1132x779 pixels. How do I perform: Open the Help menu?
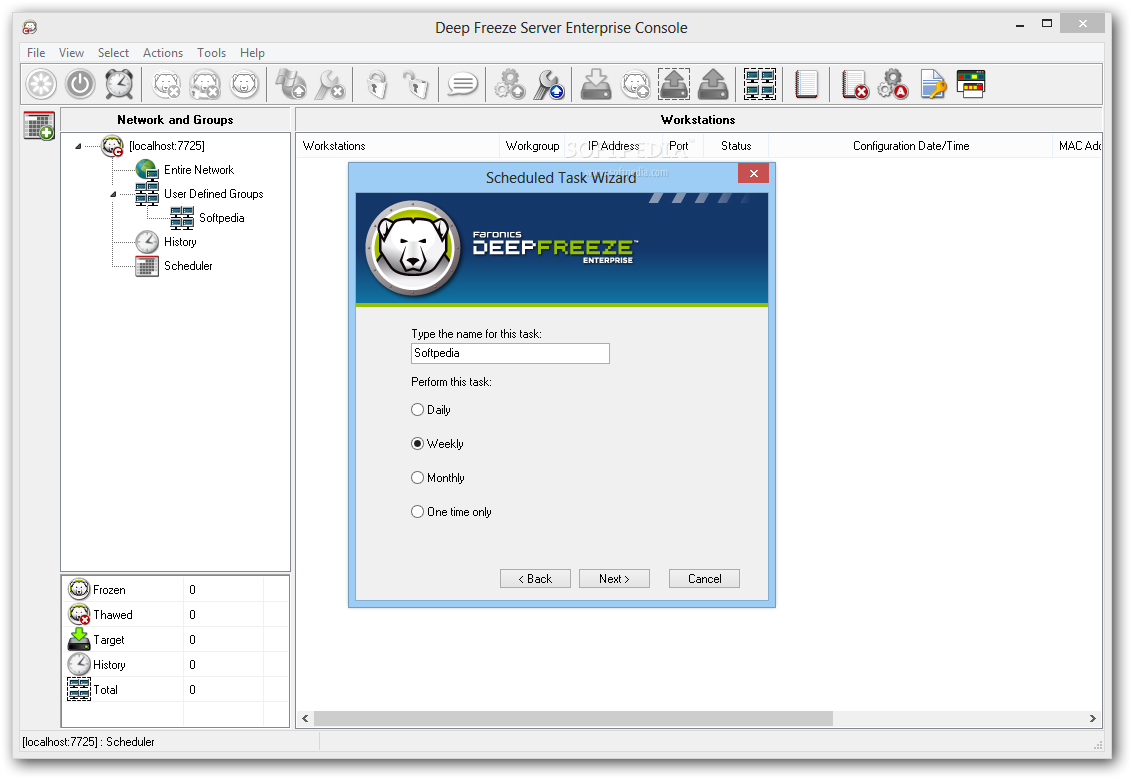[x=253, y=53]
